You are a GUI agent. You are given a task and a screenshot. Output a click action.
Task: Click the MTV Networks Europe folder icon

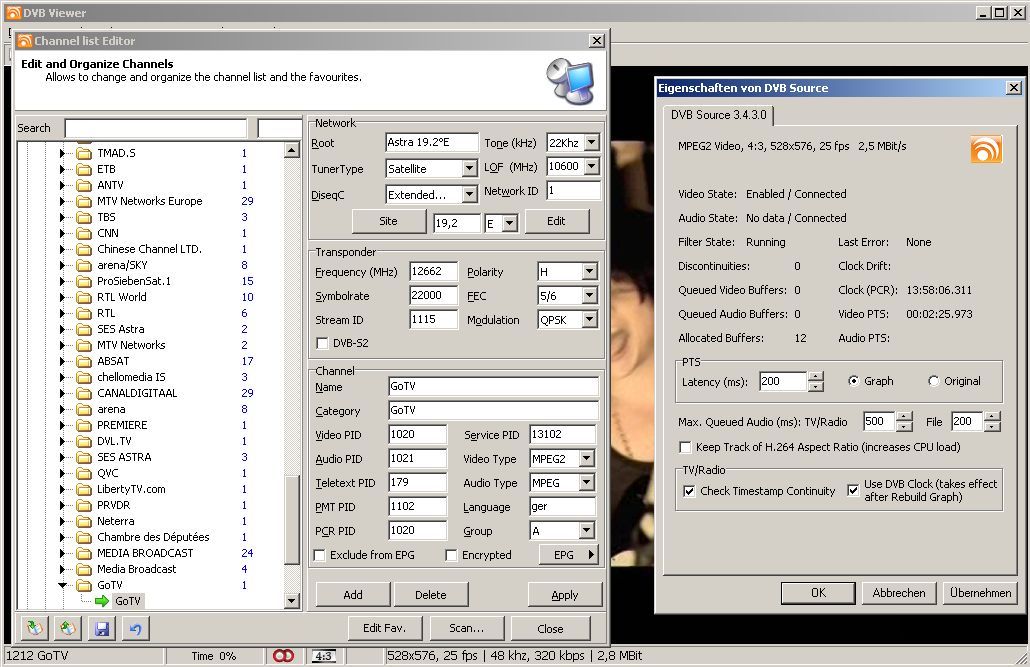[x=83, y=201]
